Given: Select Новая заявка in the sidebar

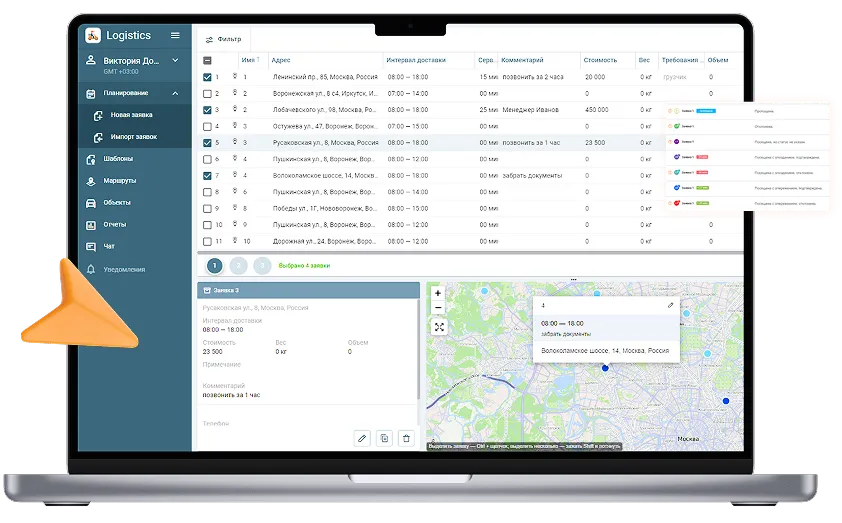Looking at the screenshot, I should tap(132, 115).
